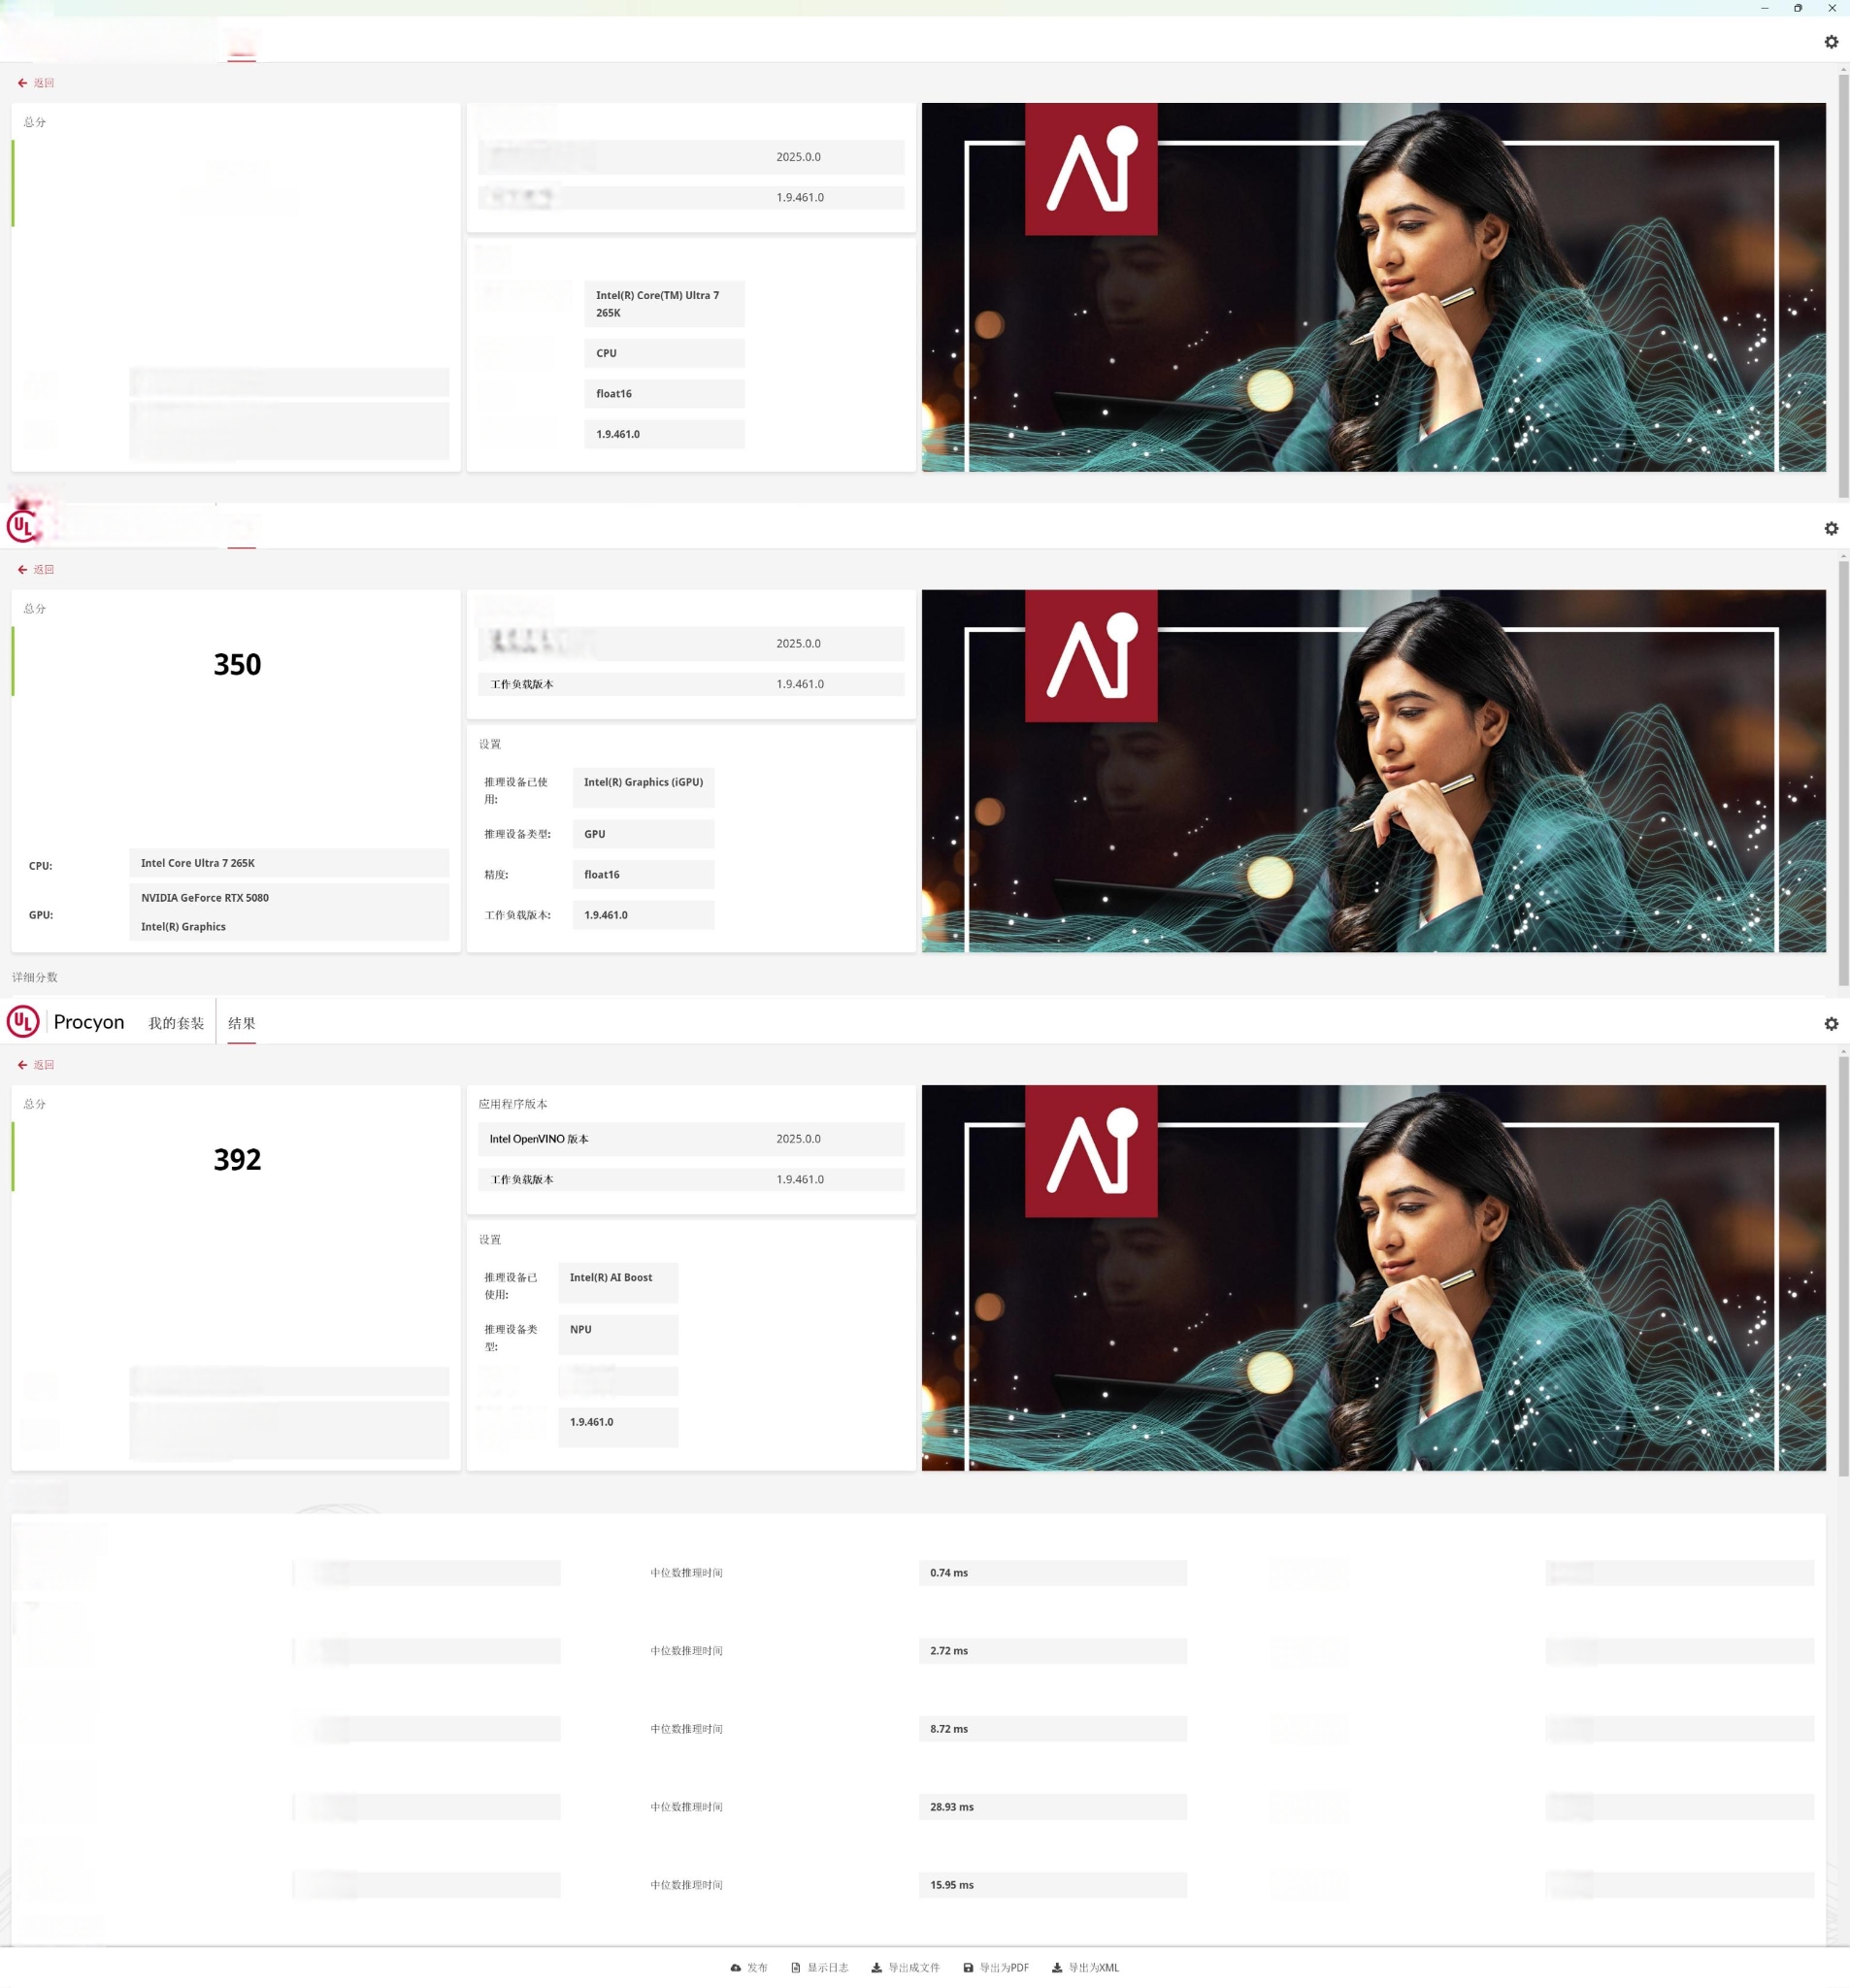The height and width of the screenshot is (1988, 1850).
Task: Restore down the window
Action: (1798, 8)
